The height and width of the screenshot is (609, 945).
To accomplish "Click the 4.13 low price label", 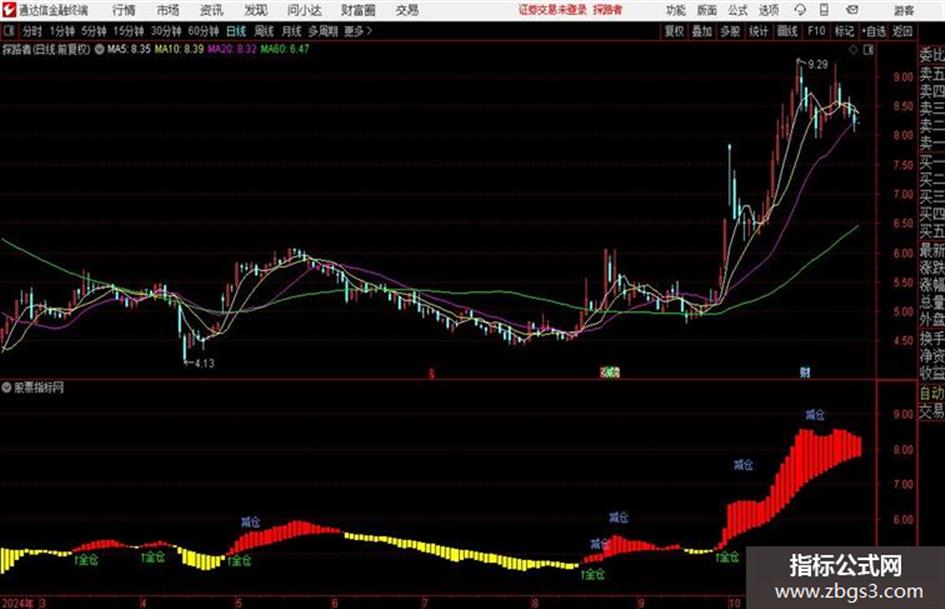I will coord(204,363).
